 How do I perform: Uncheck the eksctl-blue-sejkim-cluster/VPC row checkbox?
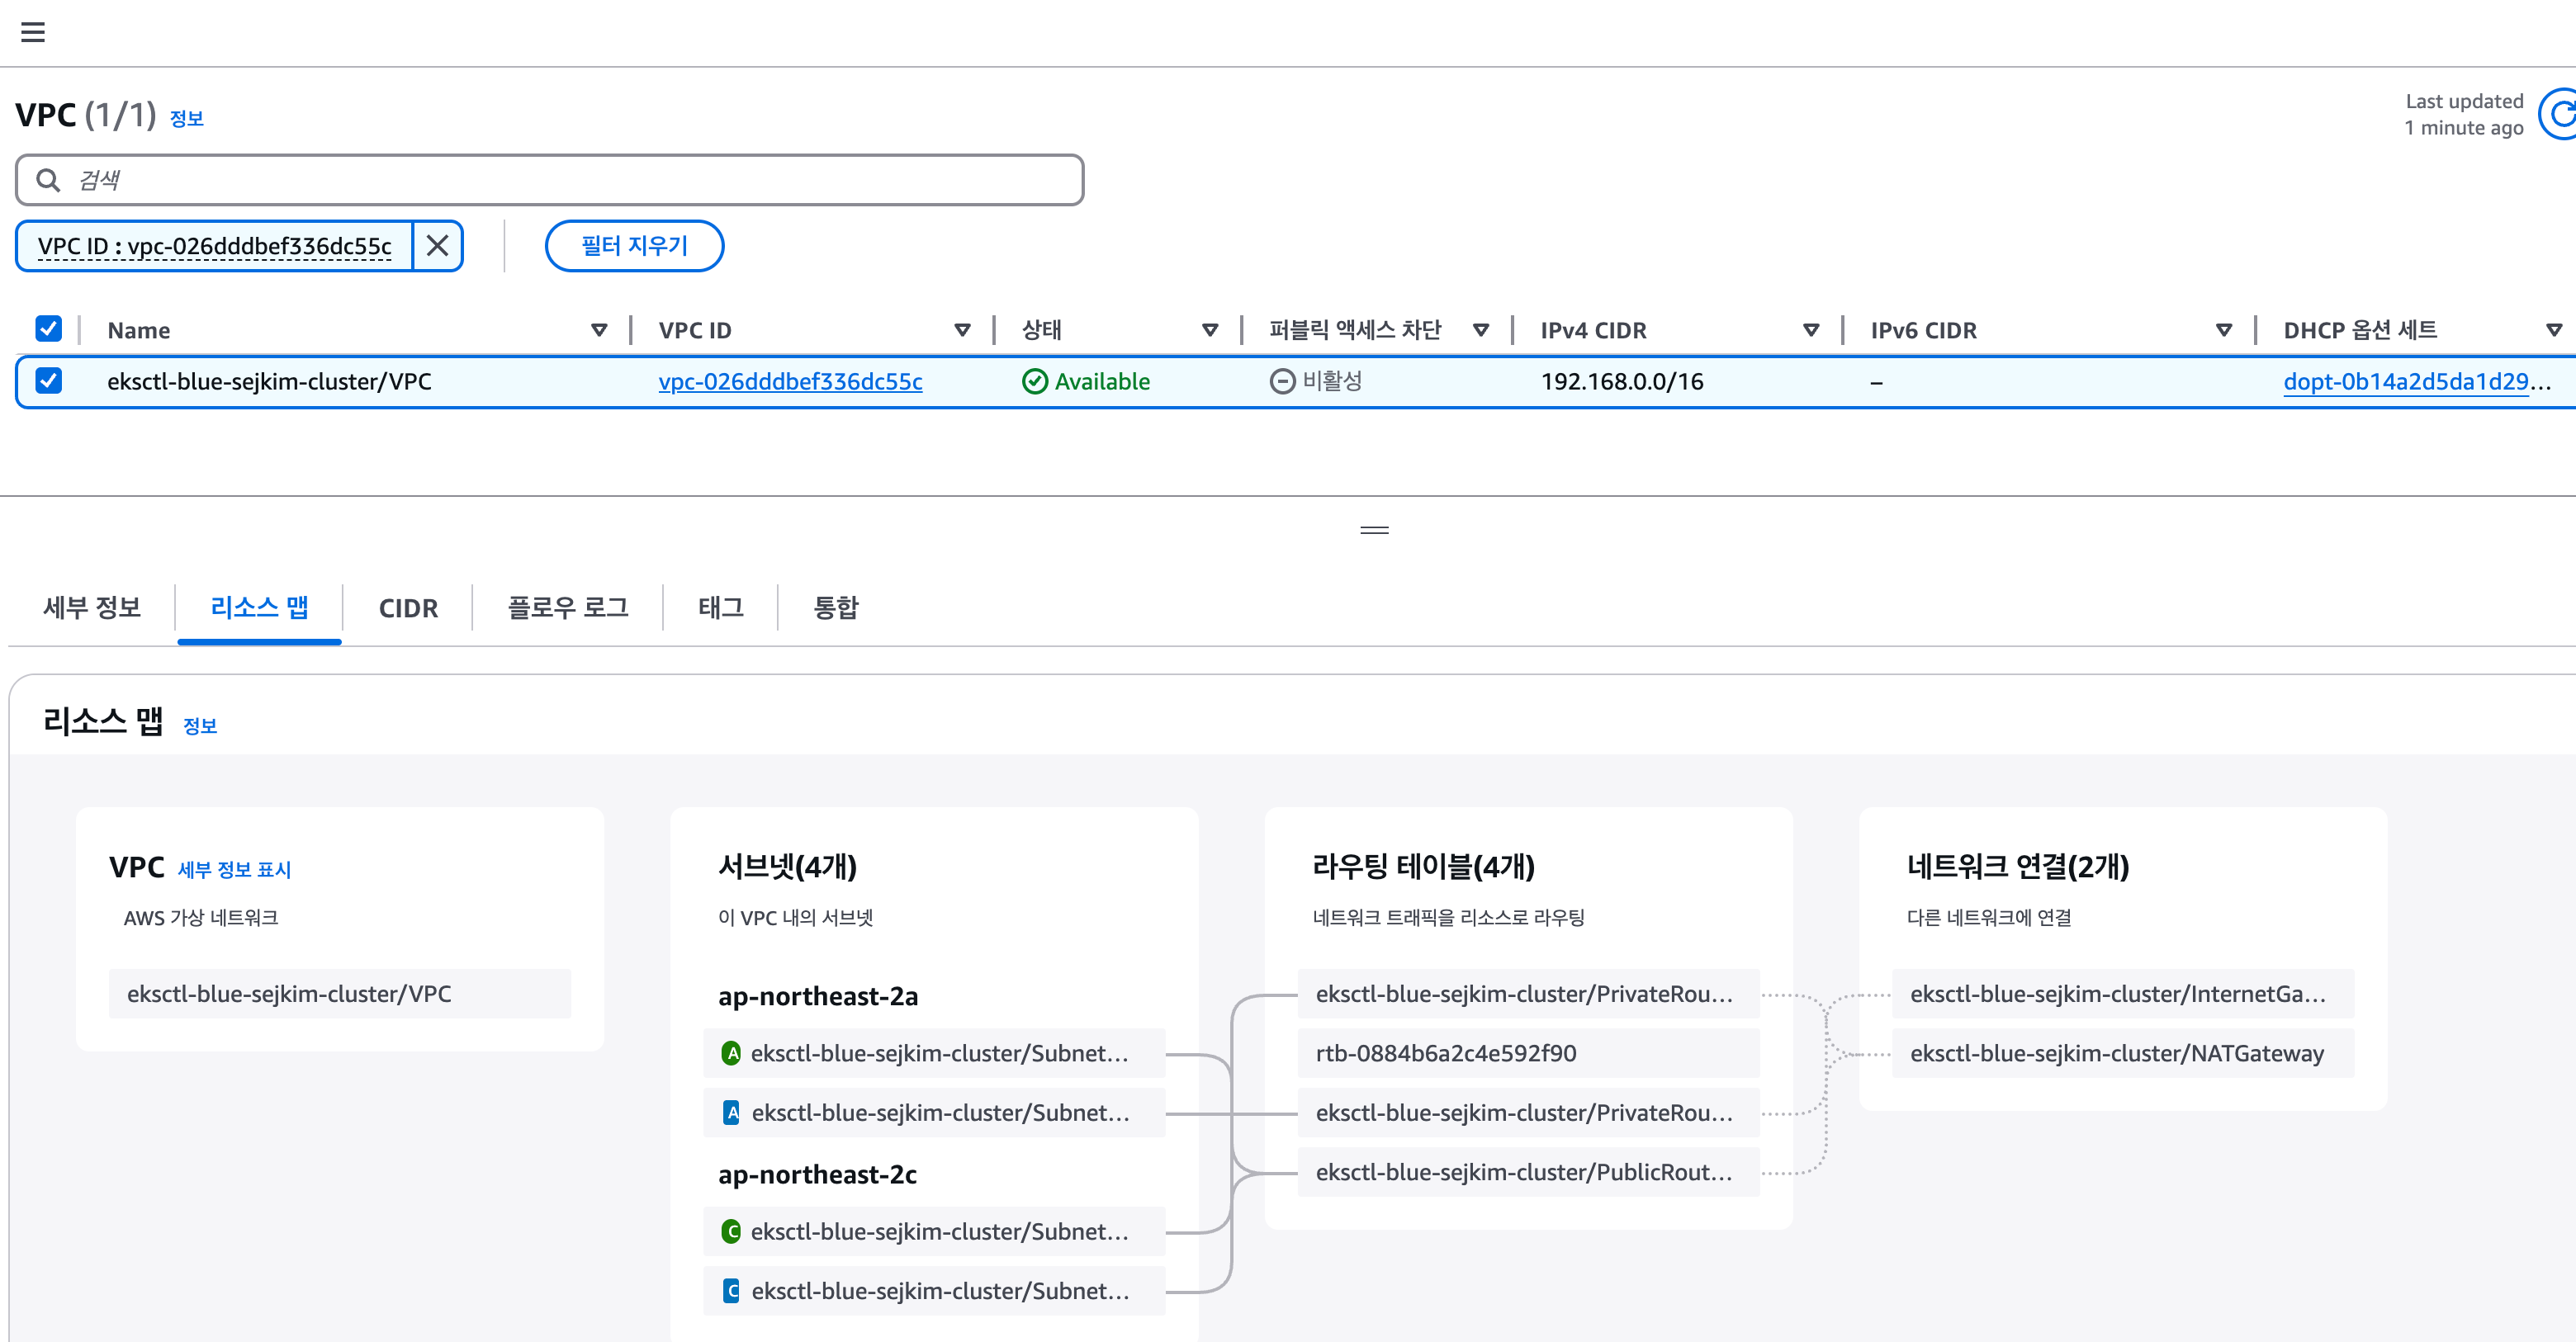point(48,380)
